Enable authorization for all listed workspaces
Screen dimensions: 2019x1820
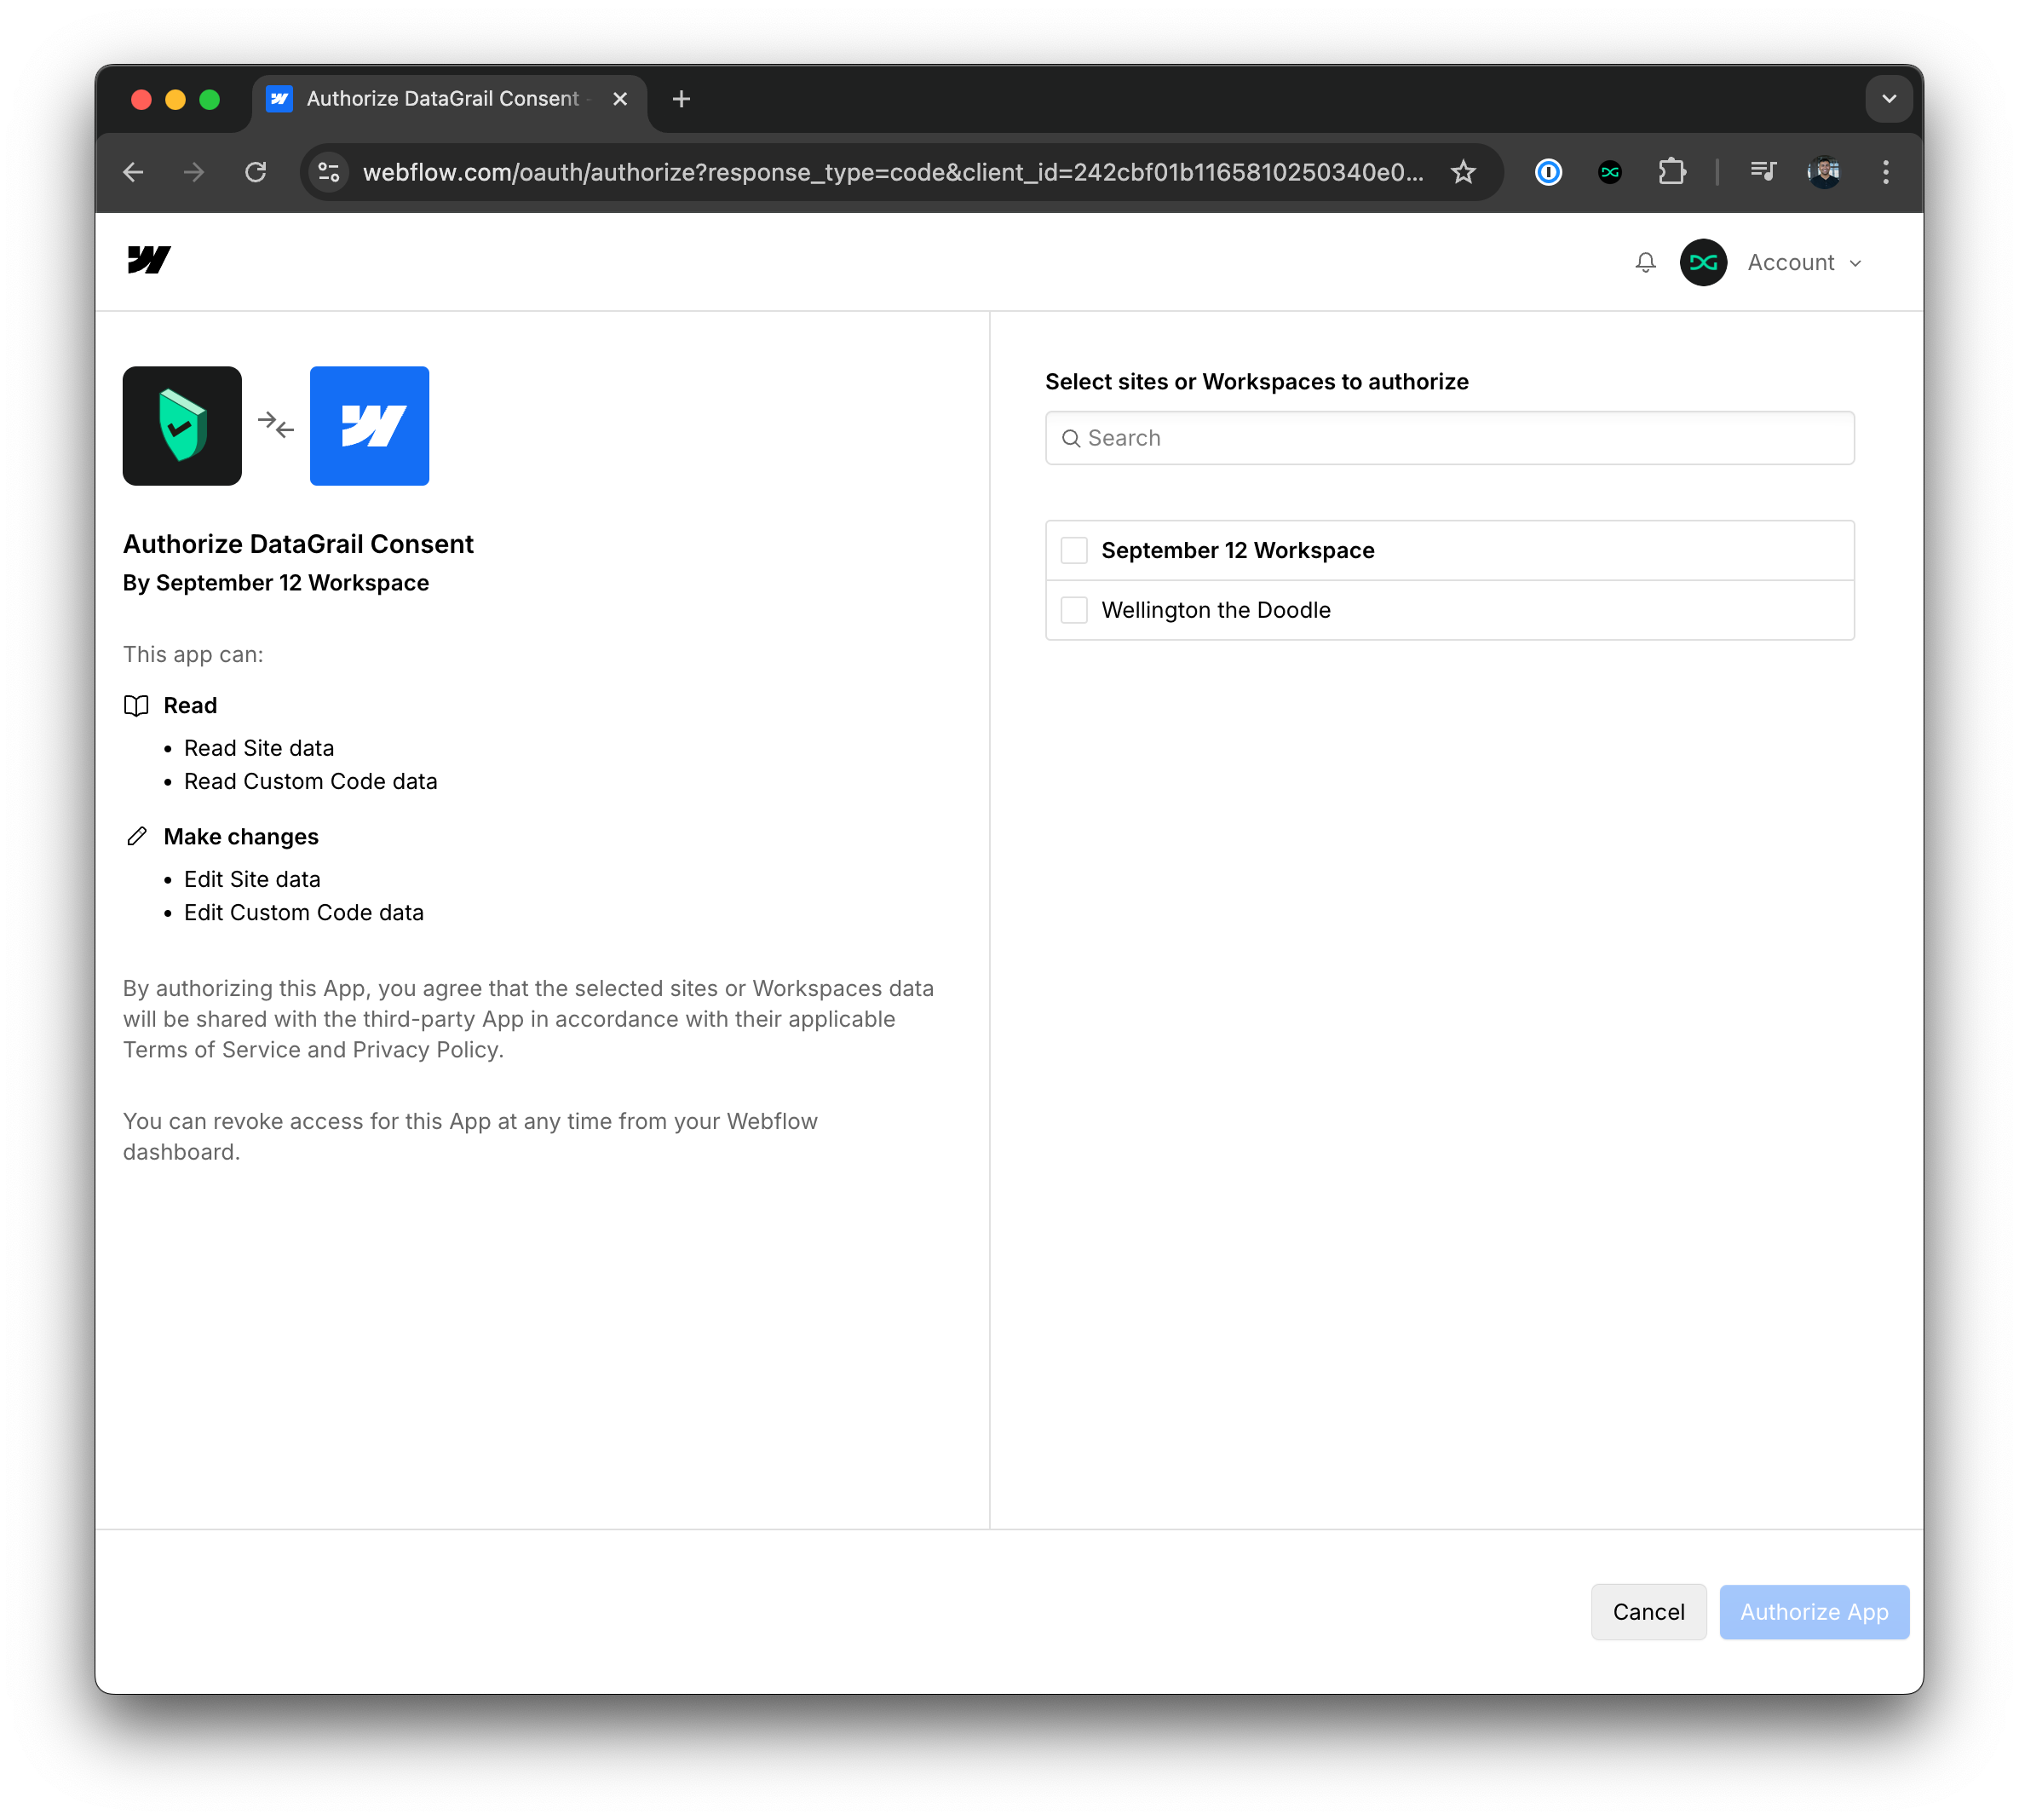coord(1074,550)
